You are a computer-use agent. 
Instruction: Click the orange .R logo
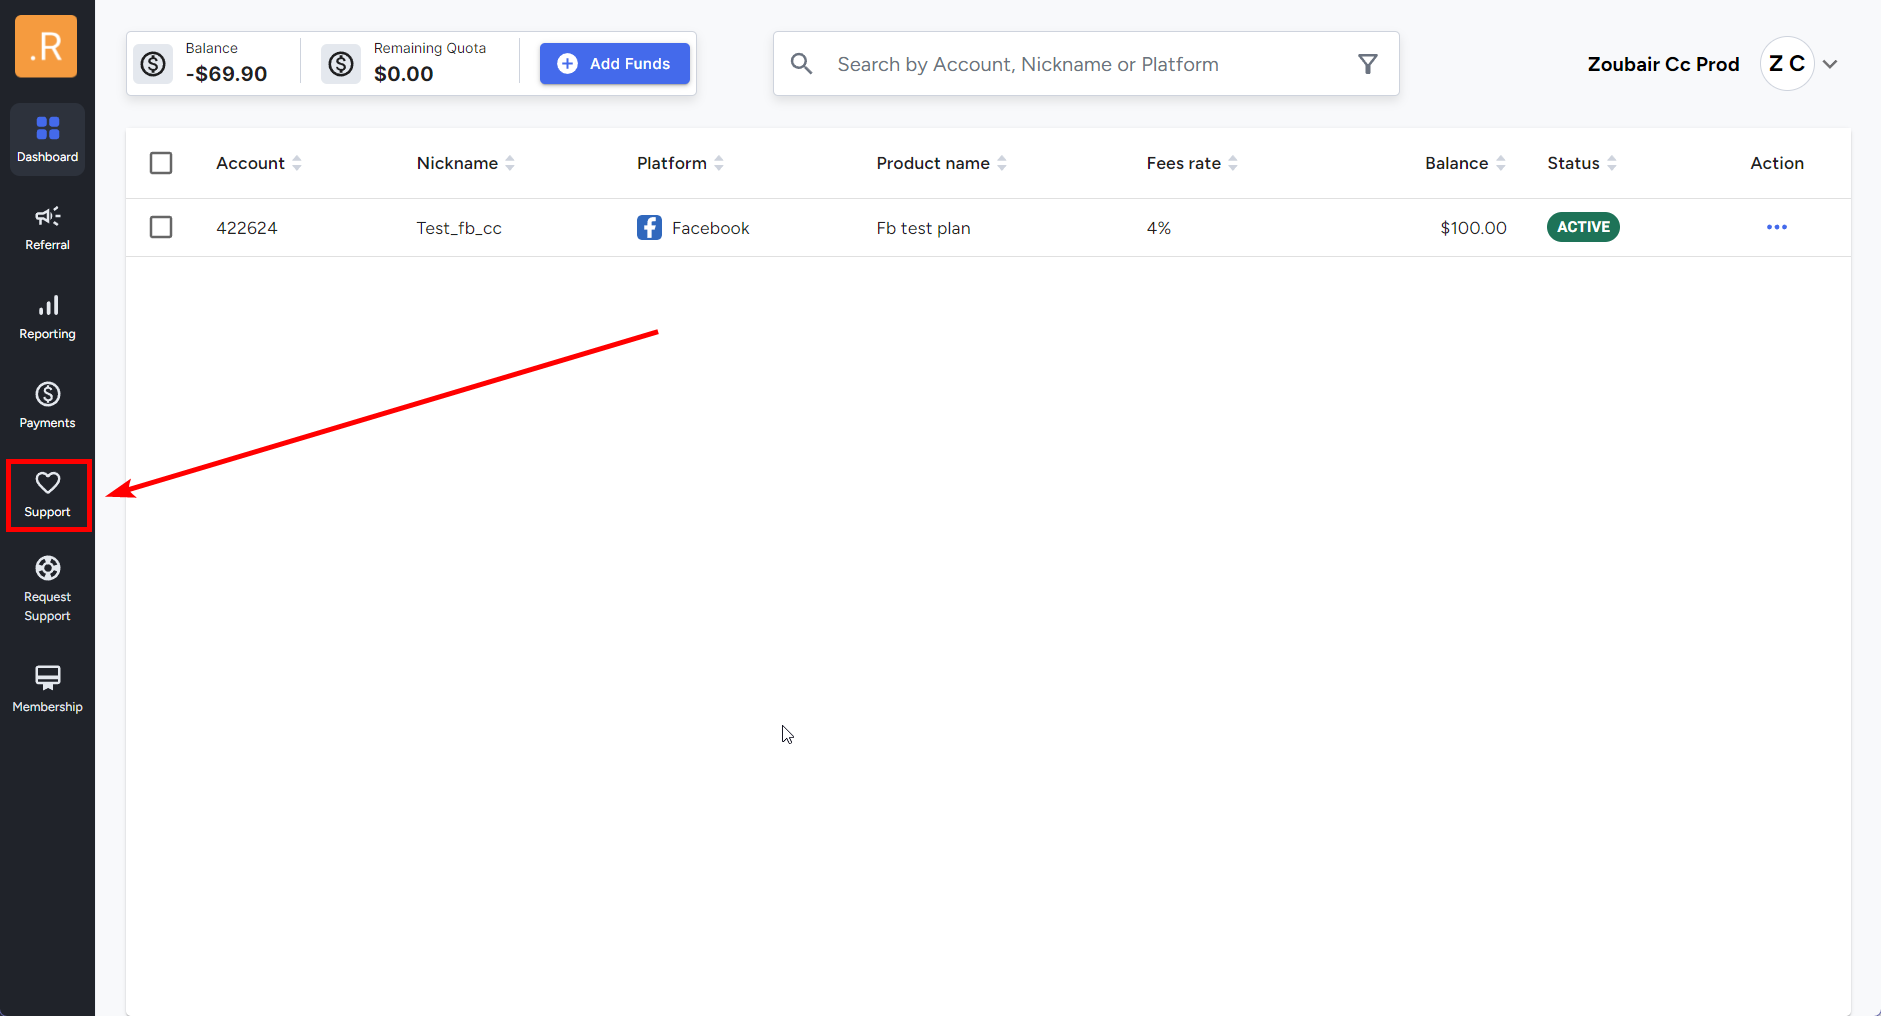pyautogui.click(x=46, y=46)
